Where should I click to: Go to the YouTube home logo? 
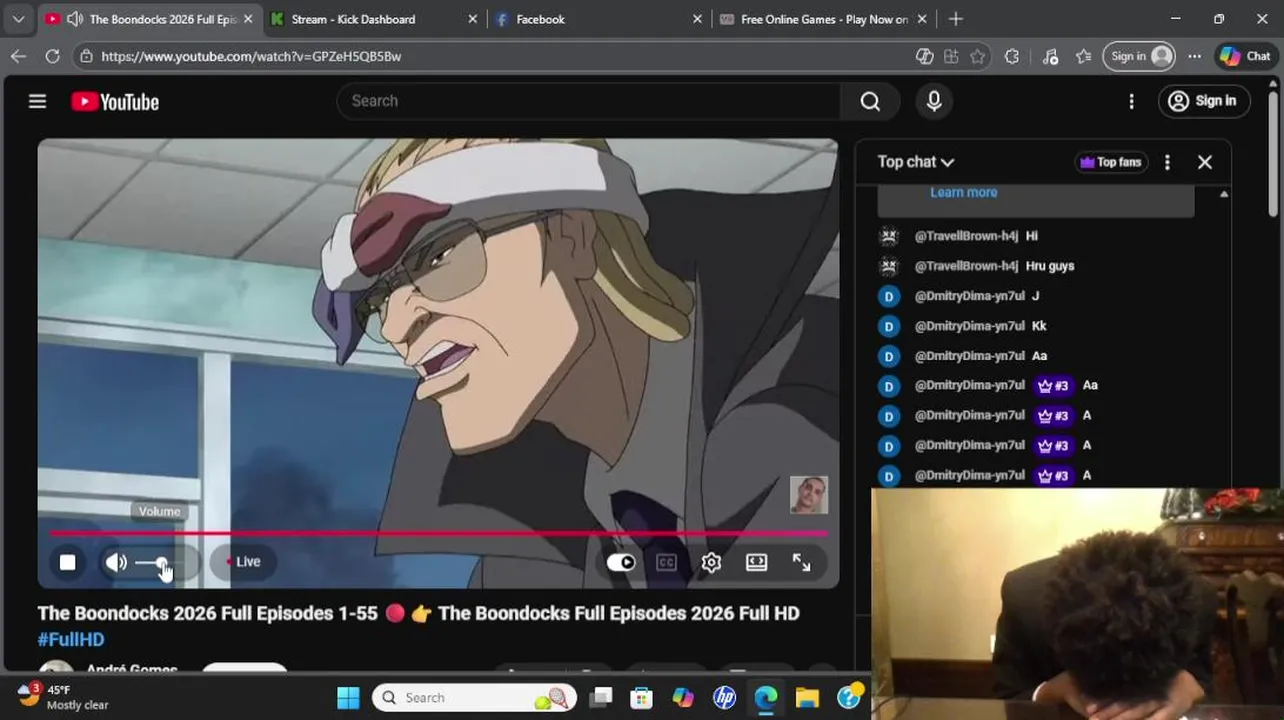115,102
